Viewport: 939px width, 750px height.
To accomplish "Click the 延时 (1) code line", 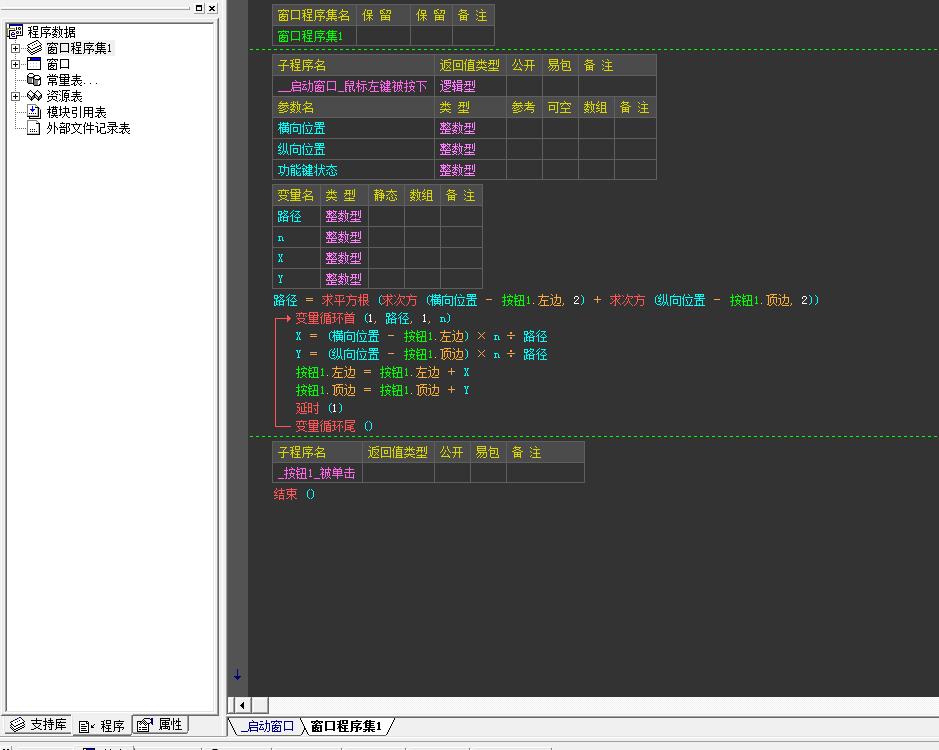I will [319, 408].
